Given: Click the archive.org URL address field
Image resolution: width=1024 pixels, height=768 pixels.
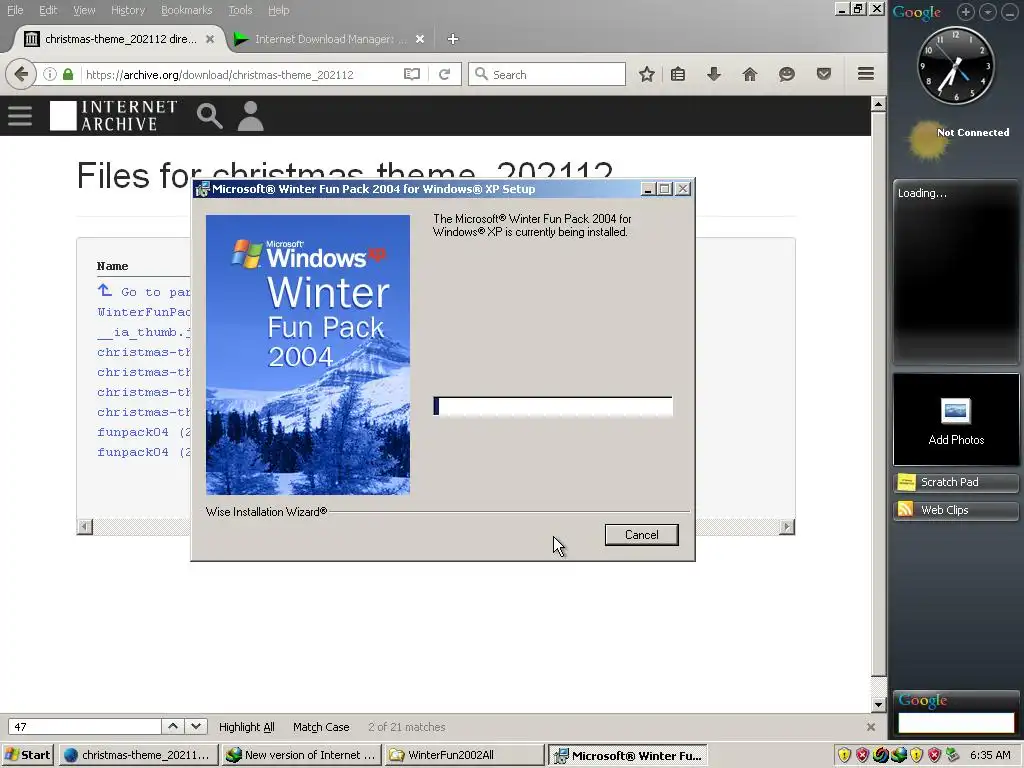Looking at the screenshot, I should tap(242, 74).
